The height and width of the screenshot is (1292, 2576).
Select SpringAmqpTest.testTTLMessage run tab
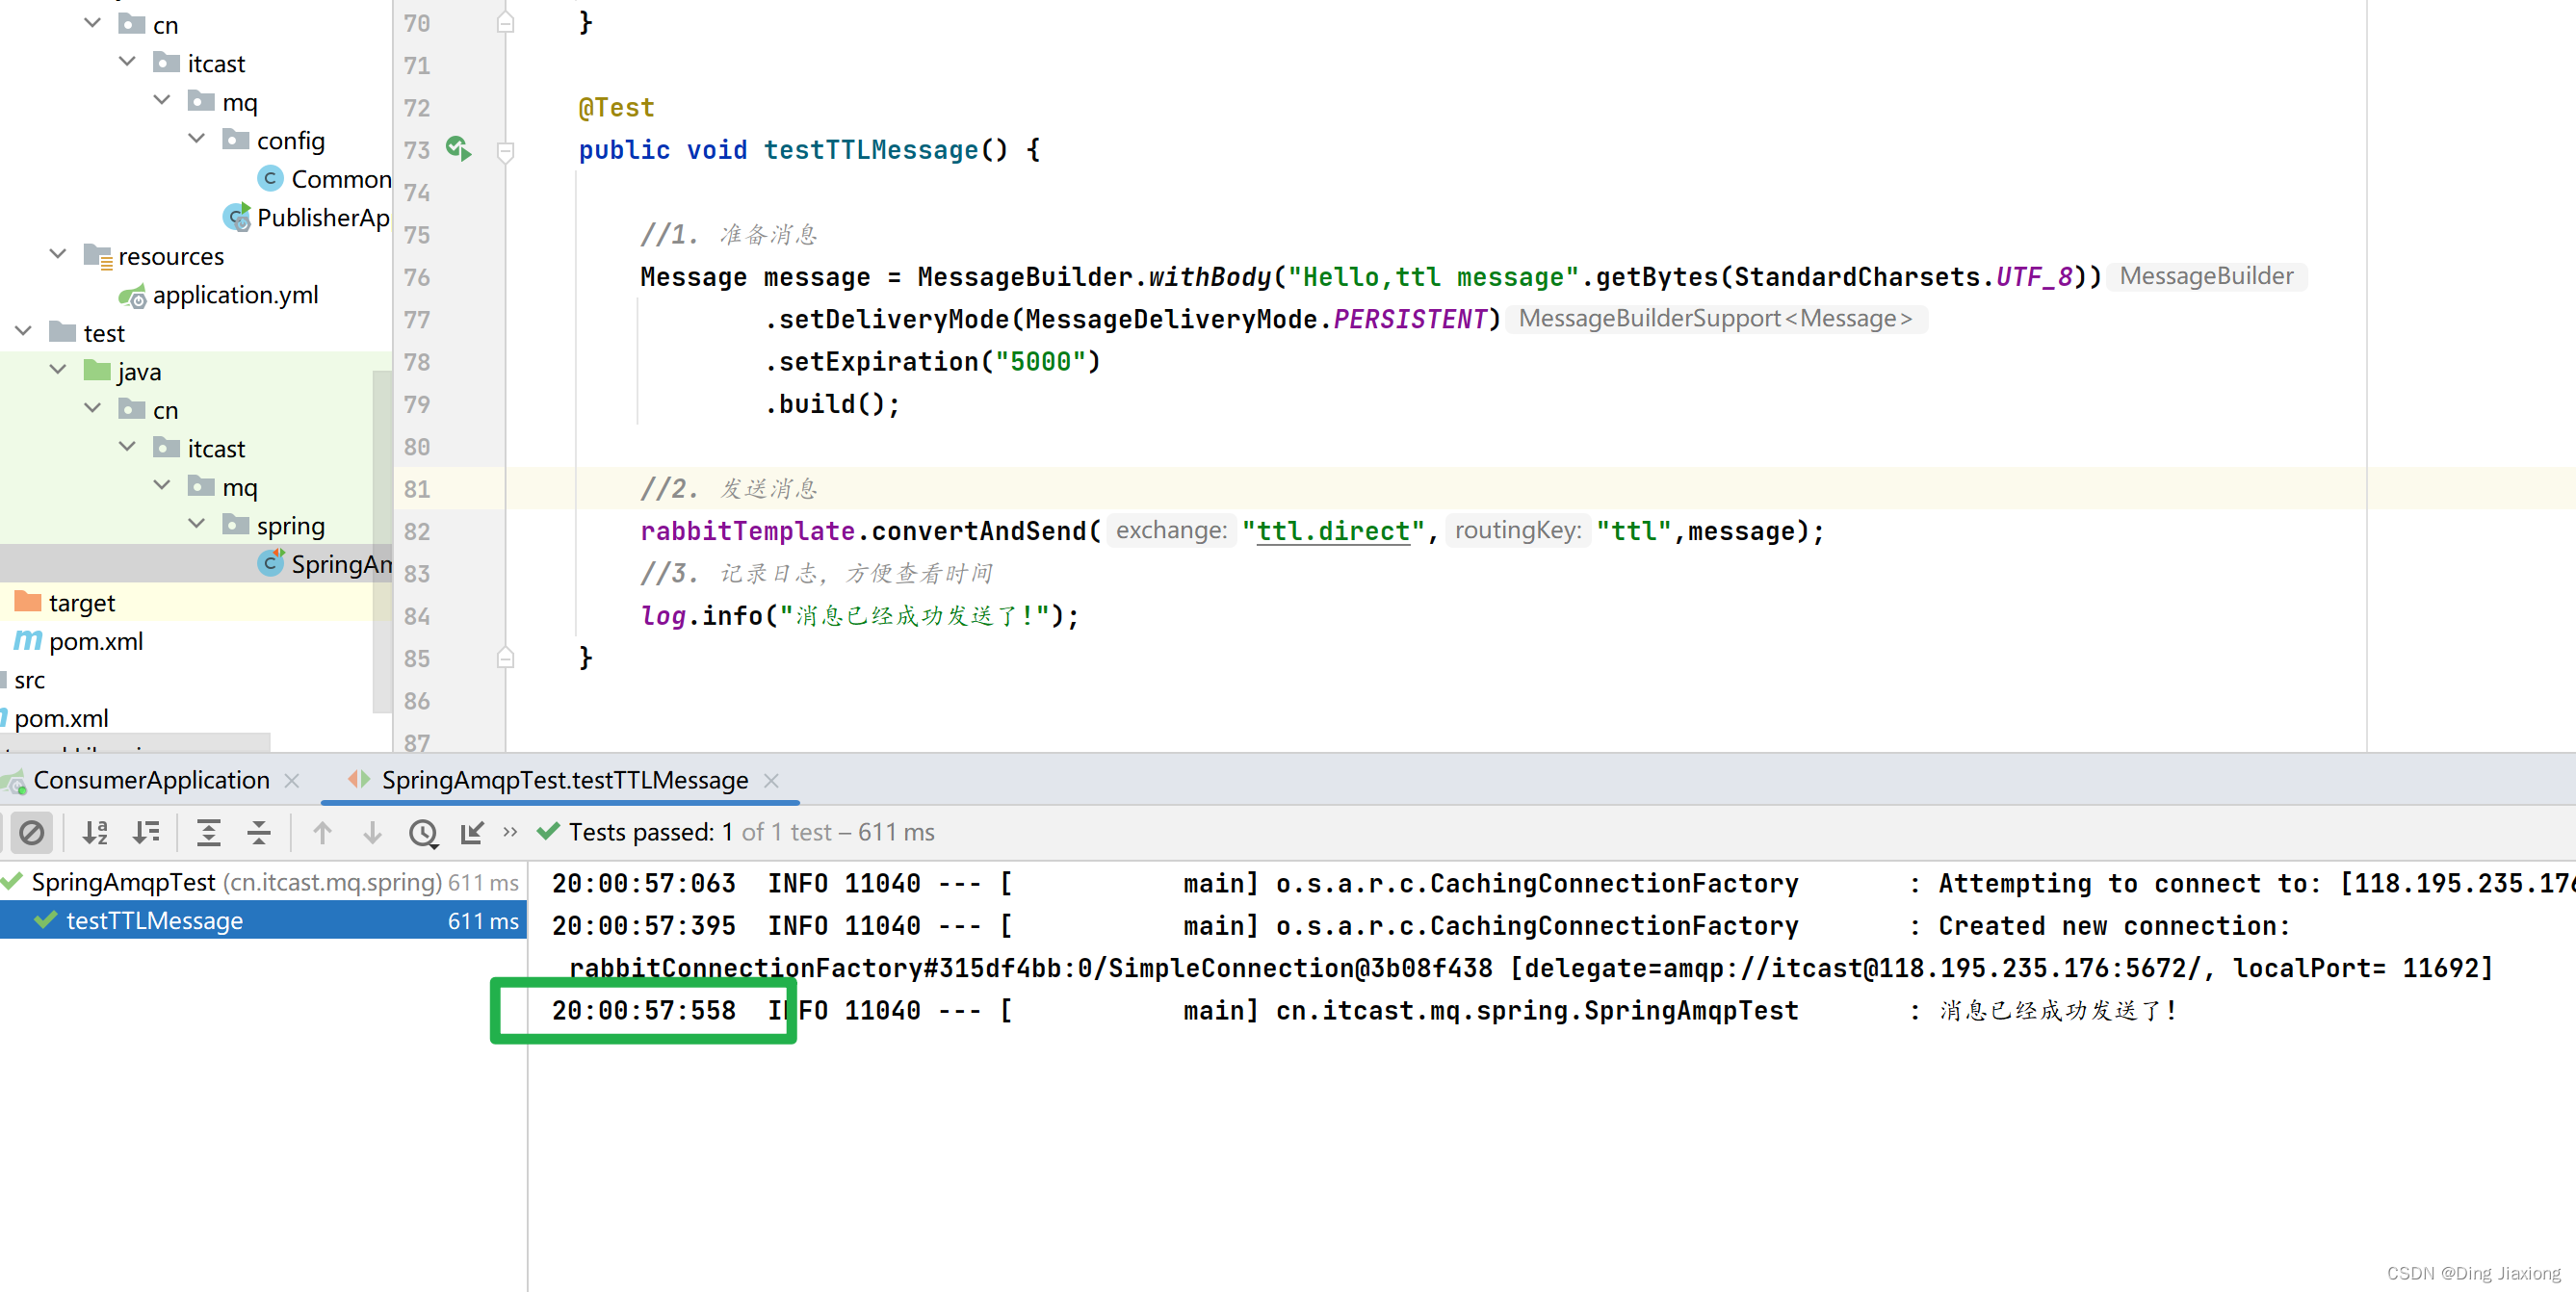click(564, 780)
